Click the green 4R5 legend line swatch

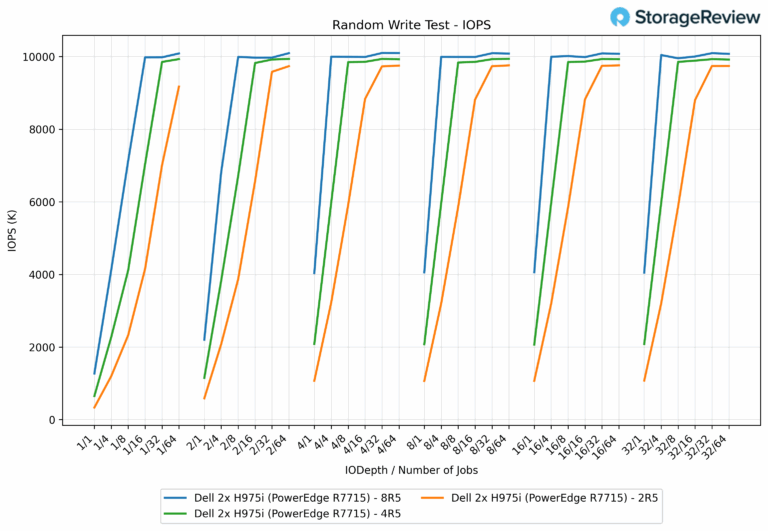pyautogui.click(x=180, y=513)
